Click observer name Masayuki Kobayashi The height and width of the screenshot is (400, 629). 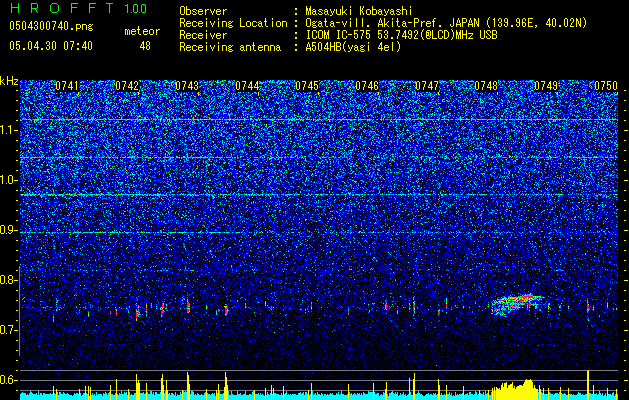pos(359,12)
